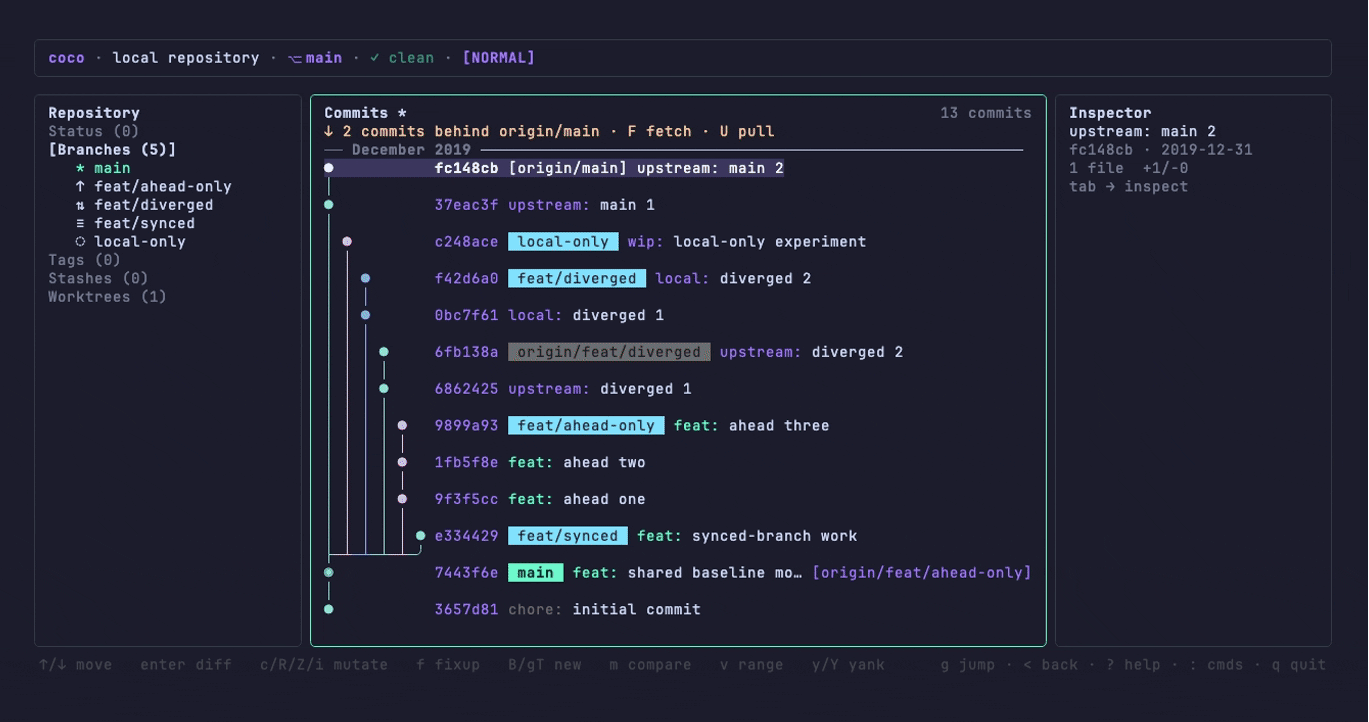
Task: Click the graph node dot for commit 3657d81
Action: coord(329,609)
